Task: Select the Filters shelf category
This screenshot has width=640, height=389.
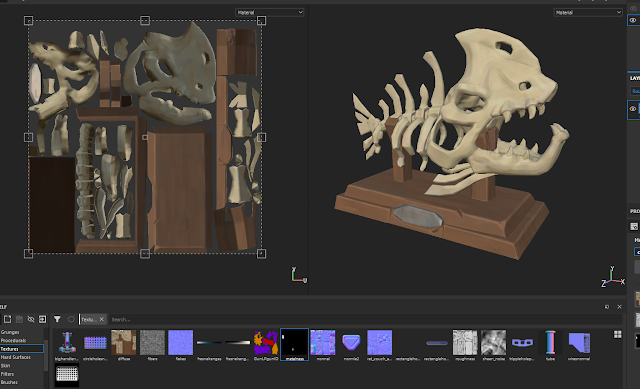Action: click(7, 374)
